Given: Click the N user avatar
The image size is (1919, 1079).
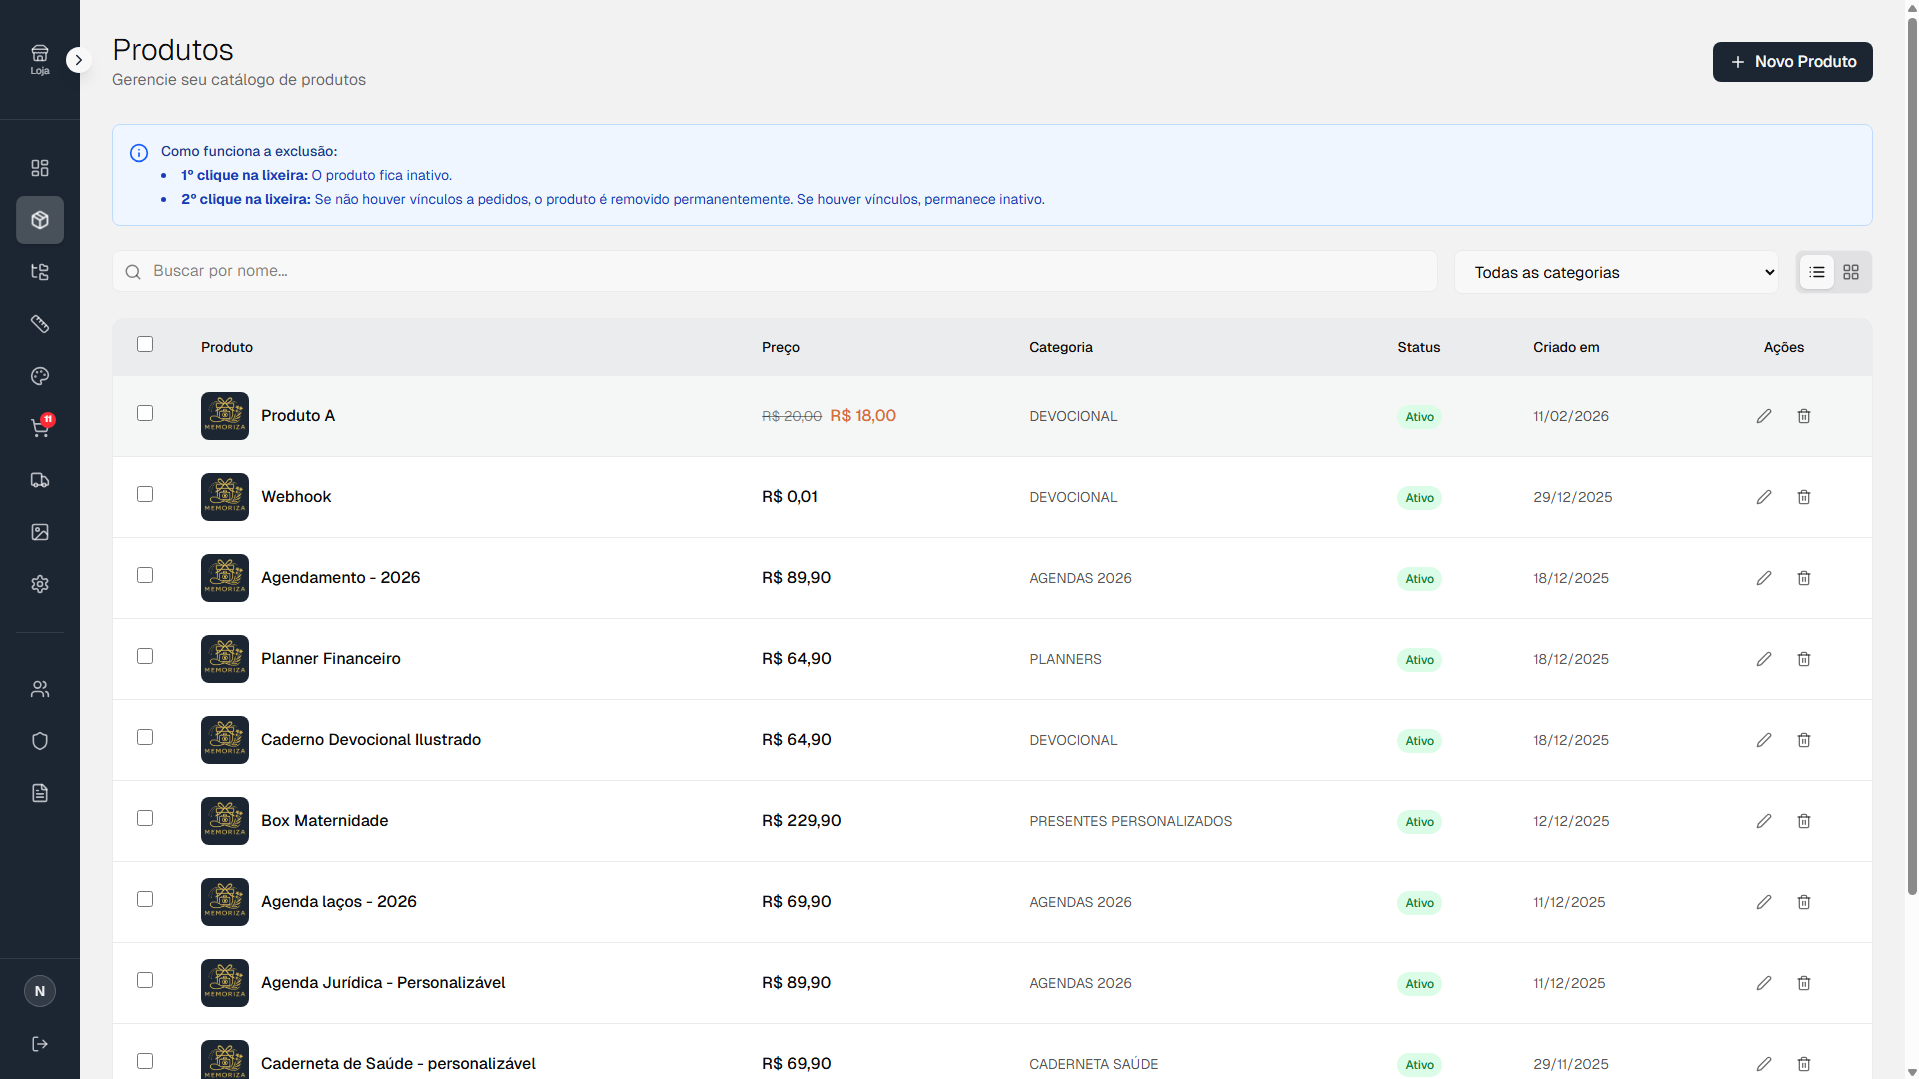Looking at the screenshot, I should click(x=40, y=991).
